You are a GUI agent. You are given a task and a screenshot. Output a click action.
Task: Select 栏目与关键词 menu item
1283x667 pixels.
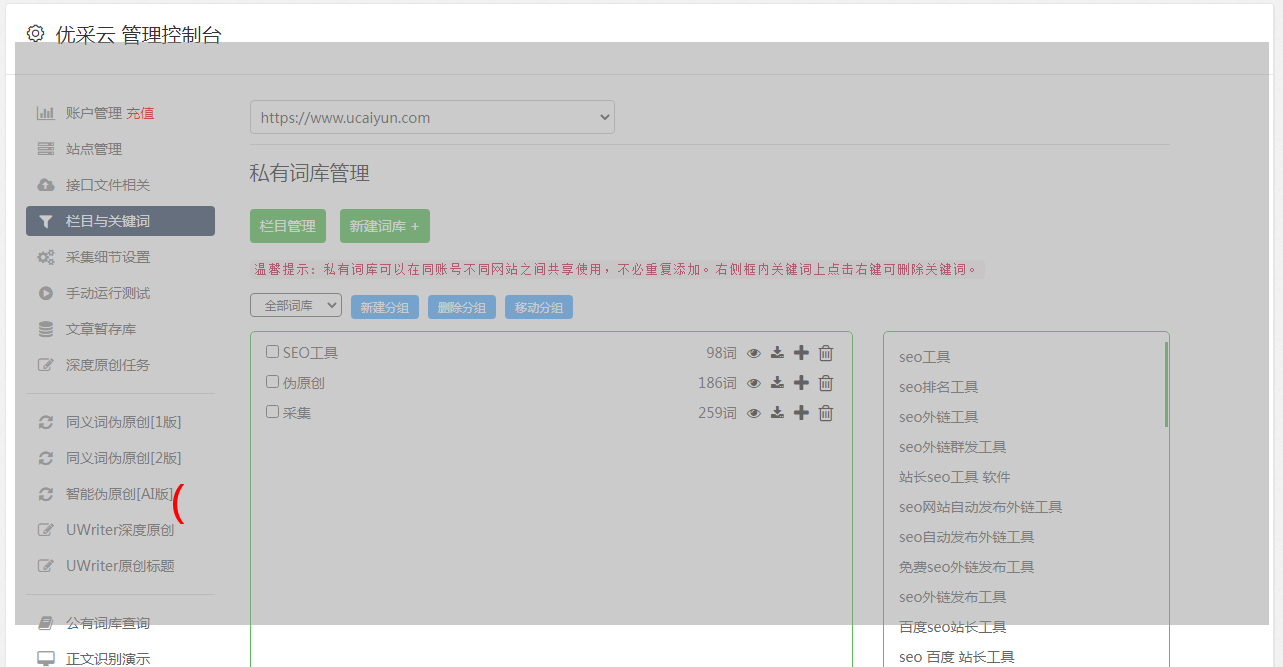coord(120,221)
